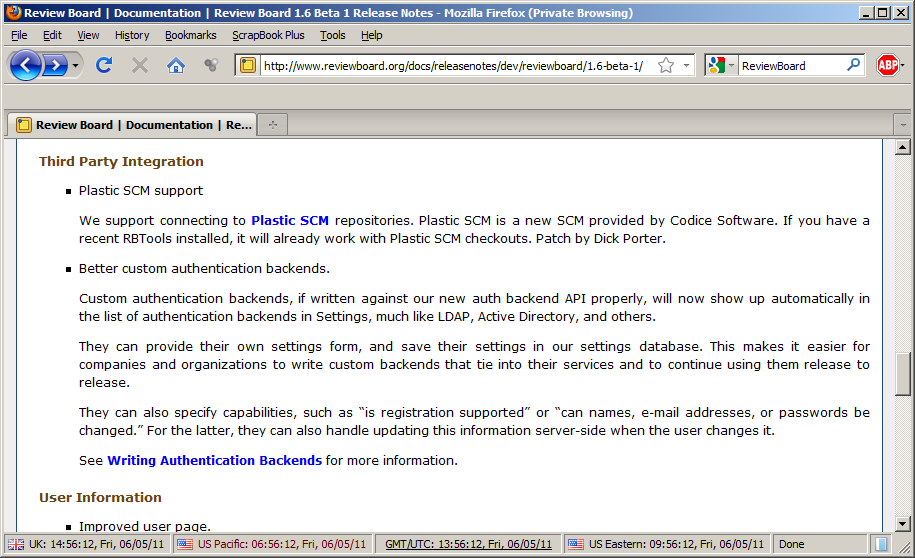The width and height of the screenshot is (915, 558).
Task: Focus the URL address field
Action: pos(455,66)
